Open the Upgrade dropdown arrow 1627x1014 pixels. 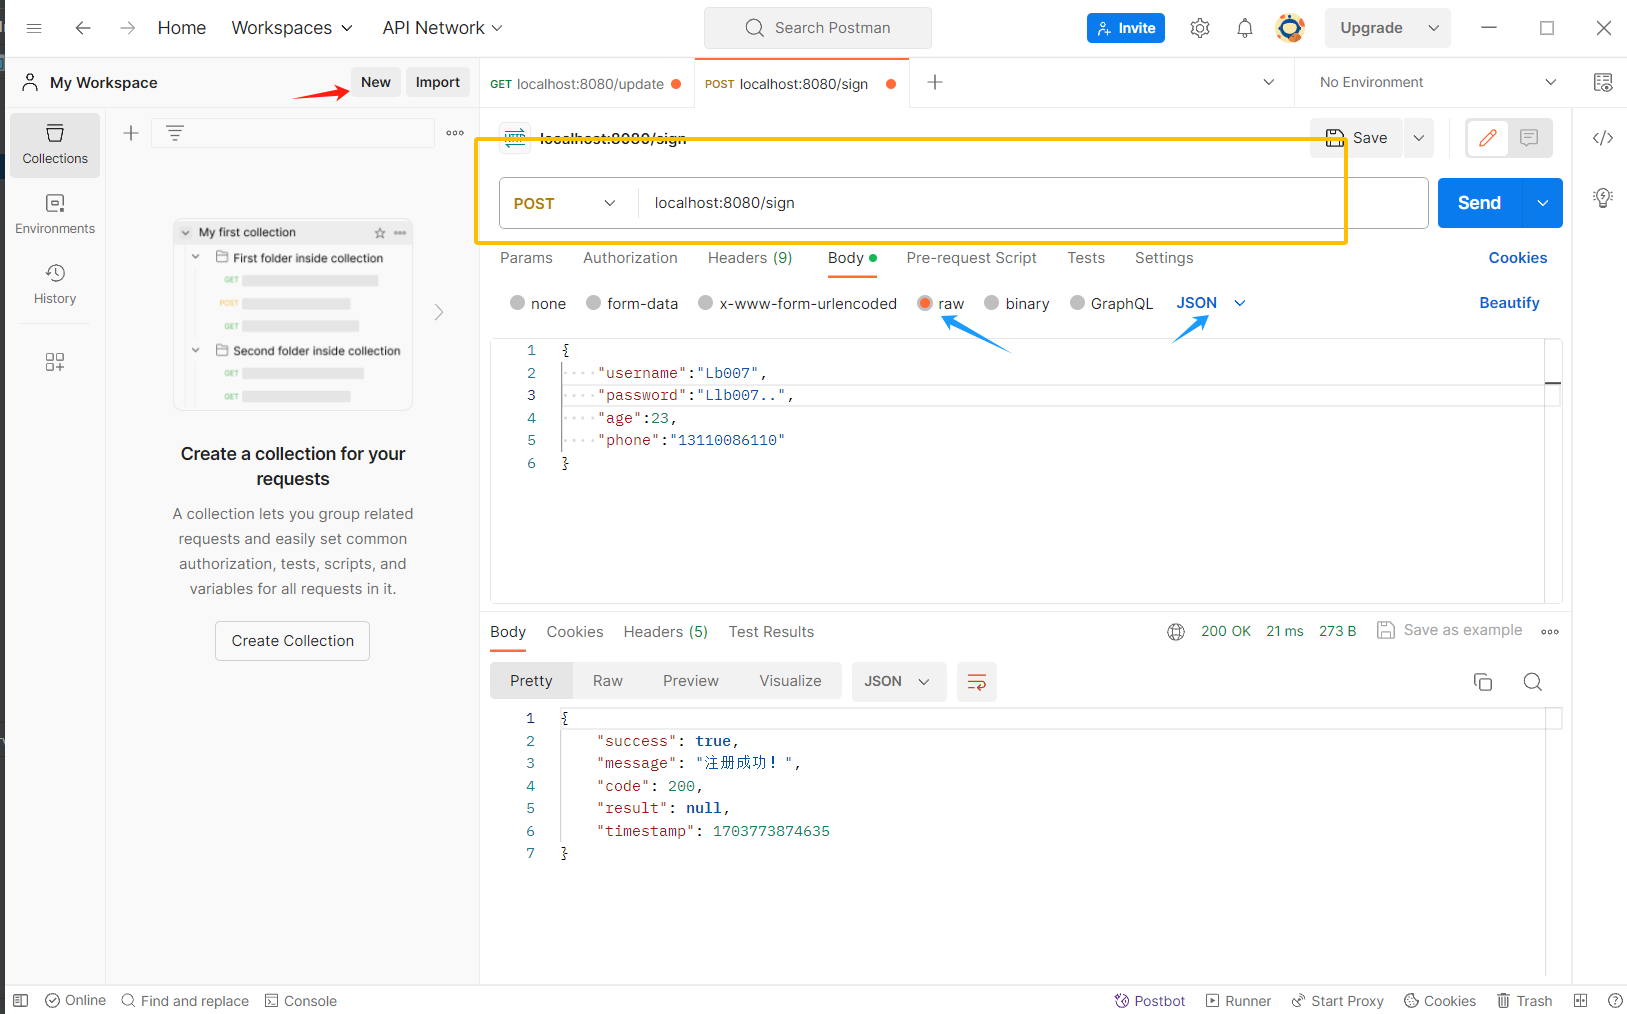point(1434,28)
